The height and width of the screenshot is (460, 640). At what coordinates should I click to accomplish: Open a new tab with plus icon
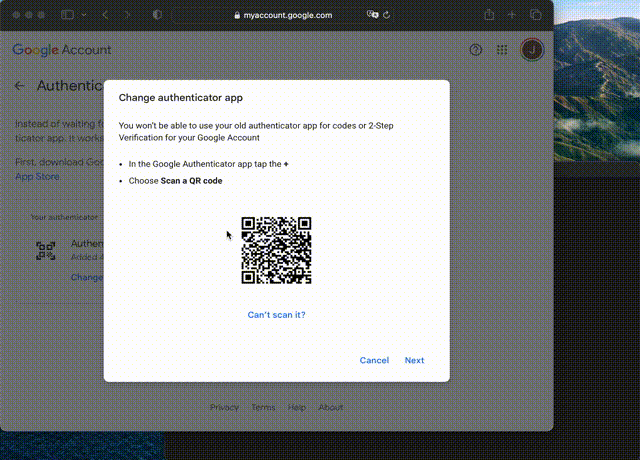512,15
